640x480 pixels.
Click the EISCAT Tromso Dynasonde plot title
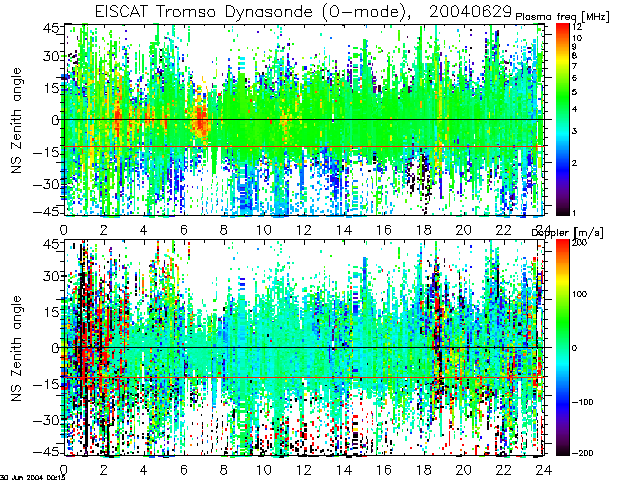[302, 11]
